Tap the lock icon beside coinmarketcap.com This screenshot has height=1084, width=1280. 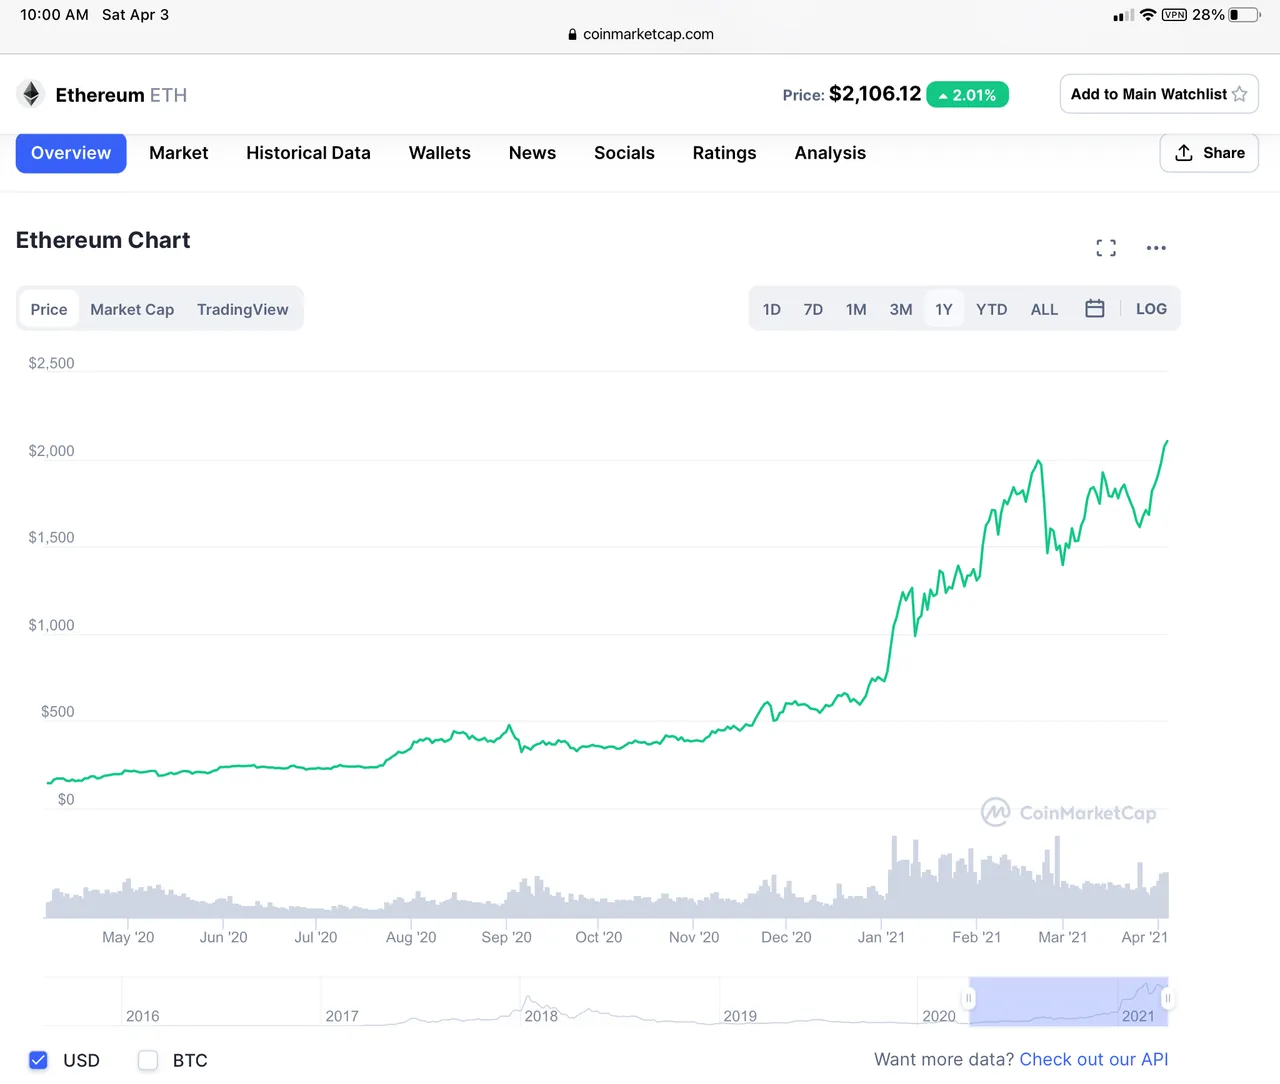click(572, 34)
